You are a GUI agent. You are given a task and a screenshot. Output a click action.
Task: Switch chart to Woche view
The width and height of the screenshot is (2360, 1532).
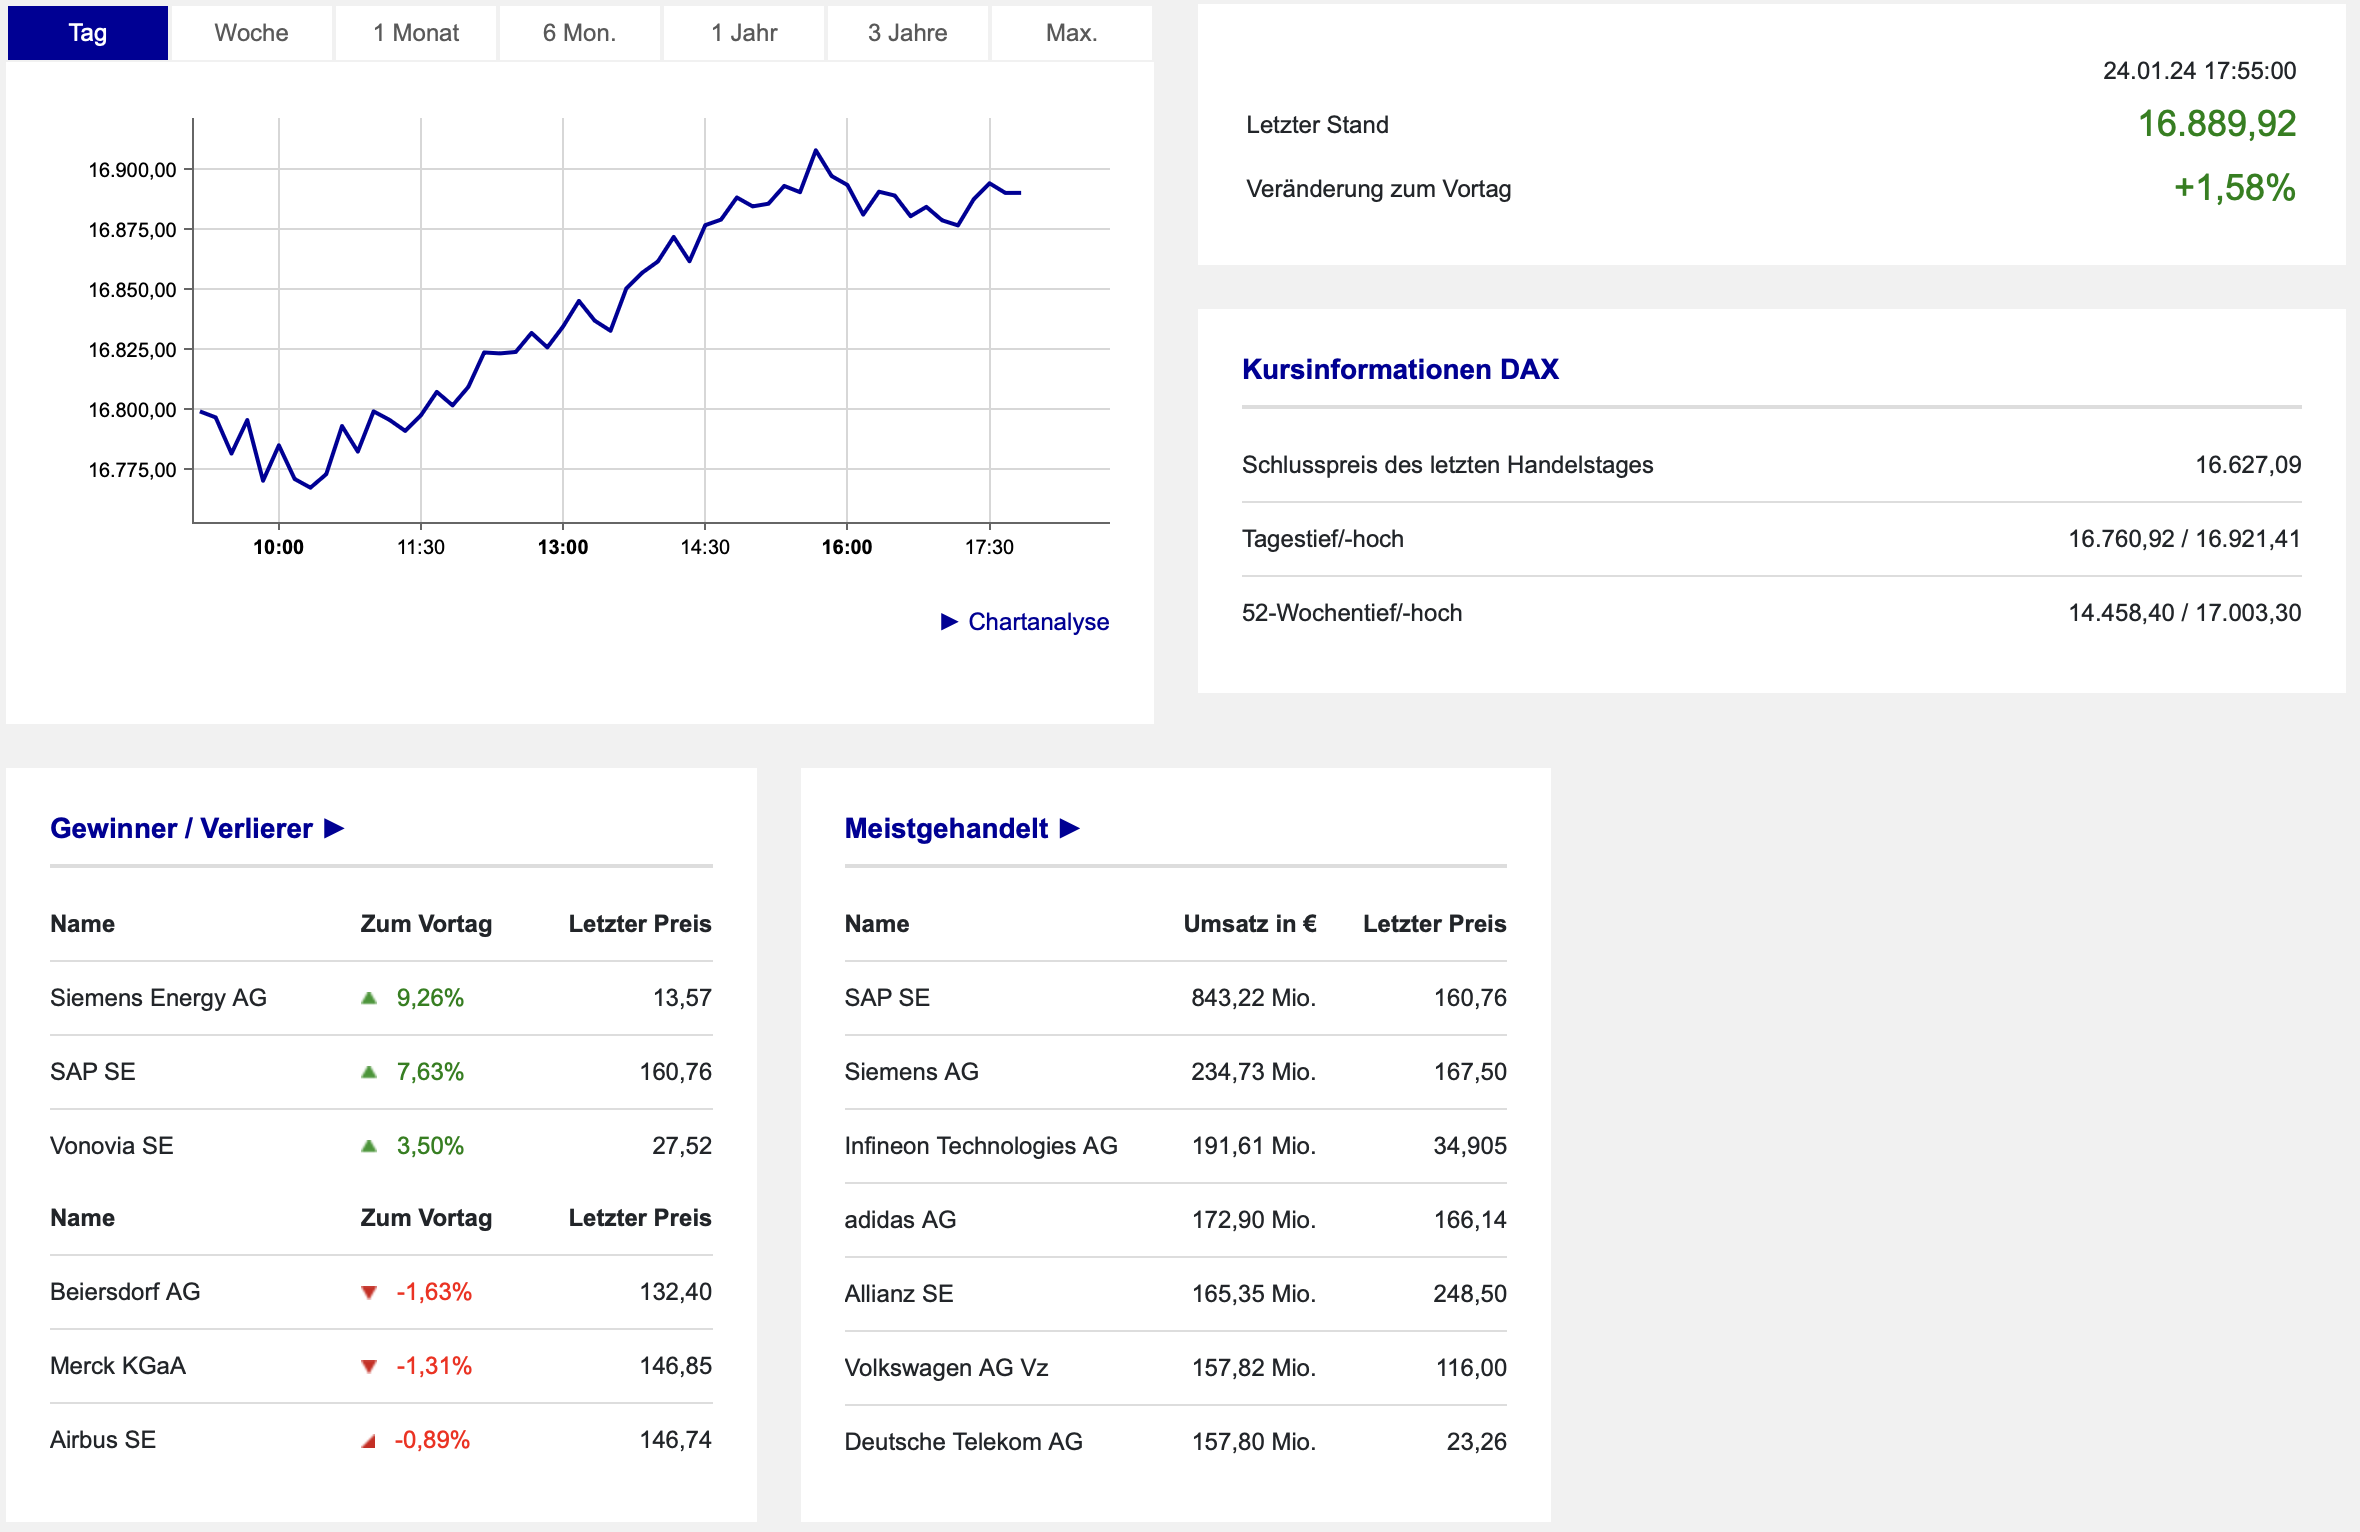pyautogui.click(x=251, y=33)
